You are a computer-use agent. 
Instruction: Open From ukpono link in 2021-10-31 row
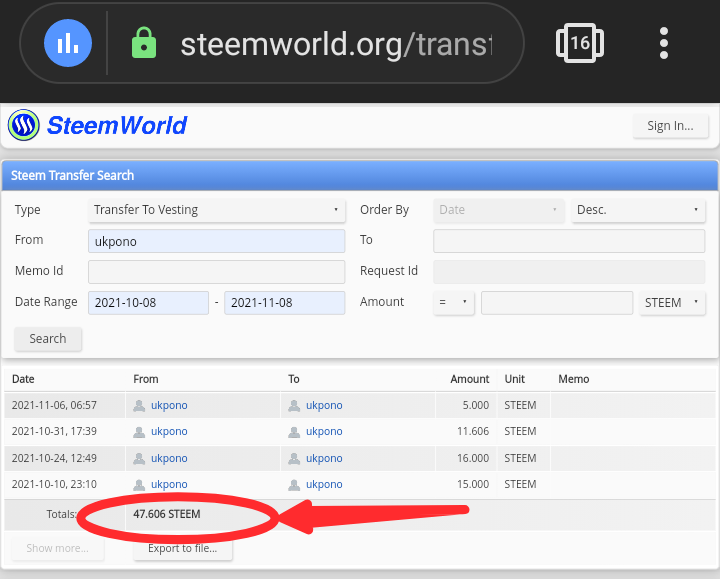coord(169,432)
